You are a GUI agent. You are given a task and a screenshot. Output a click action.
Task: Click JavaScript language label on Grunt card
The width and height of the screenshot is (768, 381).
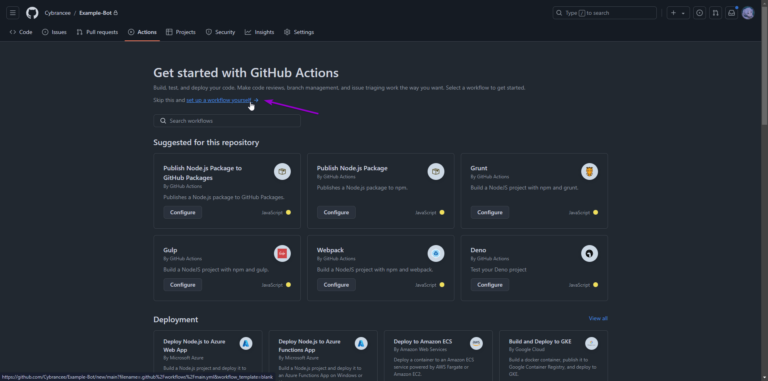tap(579, 213)
